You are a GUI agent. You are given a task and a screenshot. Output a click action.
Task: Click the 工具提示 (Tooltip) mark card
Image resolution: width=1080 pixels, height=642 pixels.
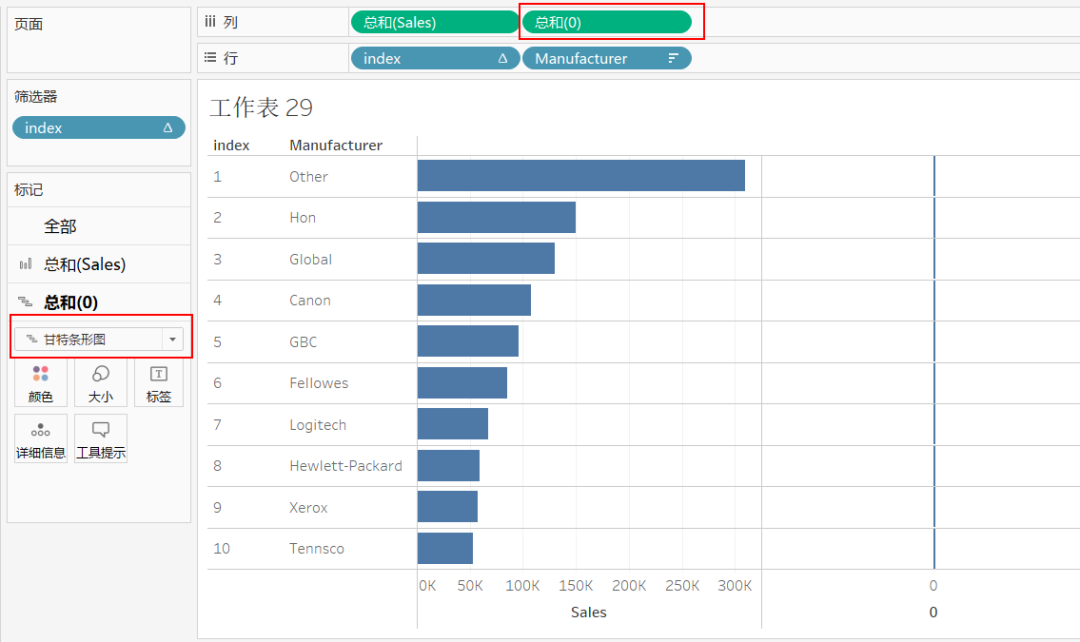point(101,439)
